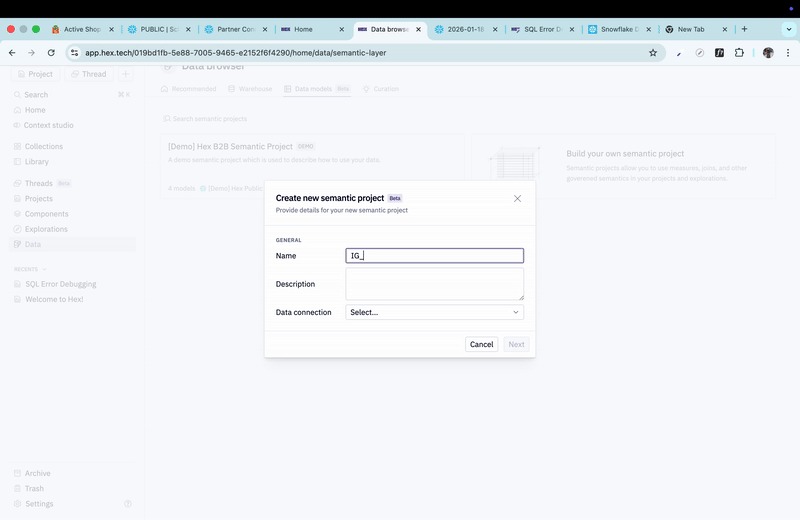Go forward in browser history
Screen dimensions: 800x520
pos(31,53)
